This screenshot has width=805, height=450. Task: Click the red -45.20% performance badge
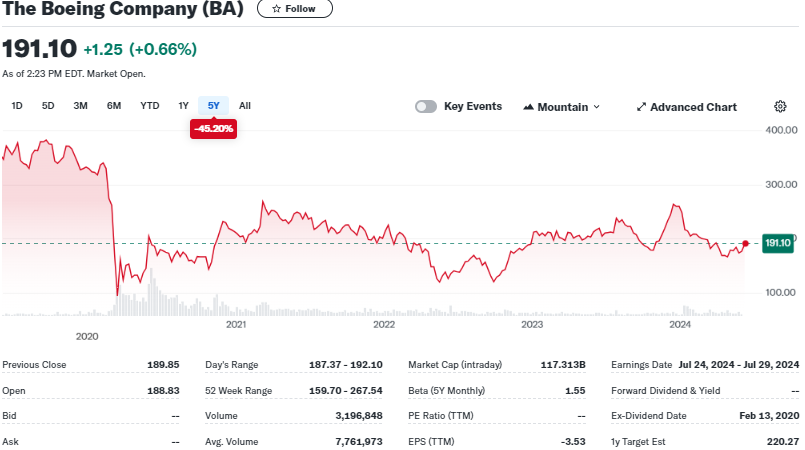(x=214, y=129)
